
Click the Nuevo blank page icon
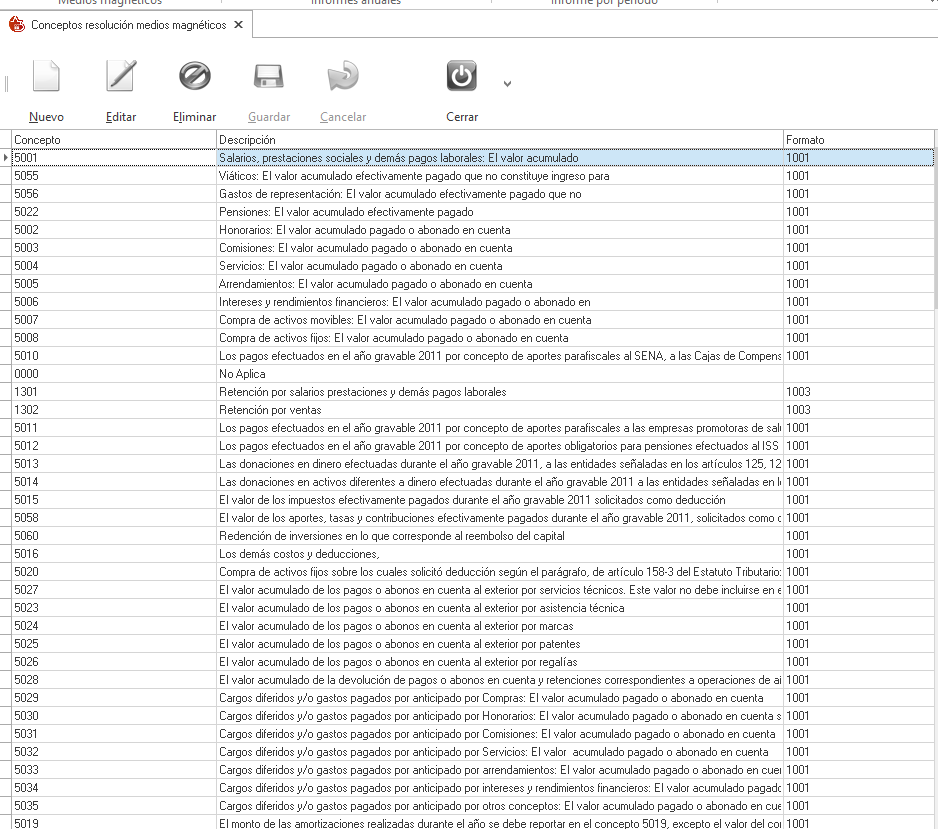pos(46,77)
